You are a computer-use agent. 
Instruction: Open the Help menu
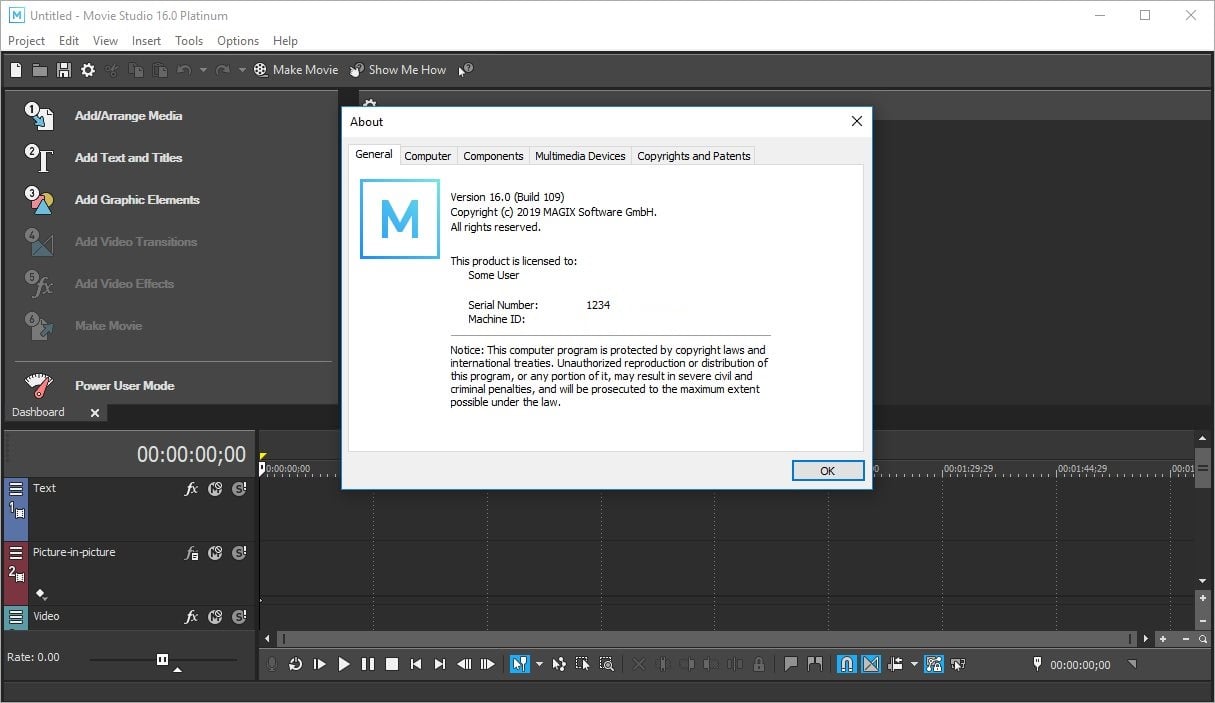[285, 41]
